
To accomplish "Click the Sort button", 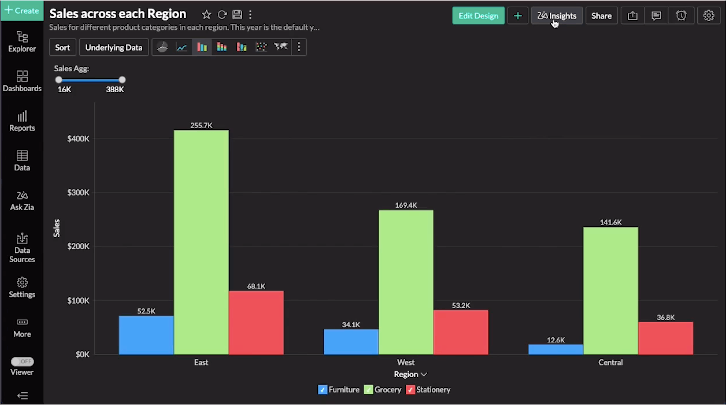I will click(63, 47).
